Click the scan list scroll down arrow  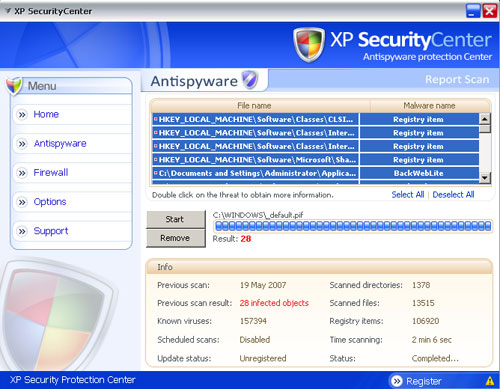tap(485, 178)
